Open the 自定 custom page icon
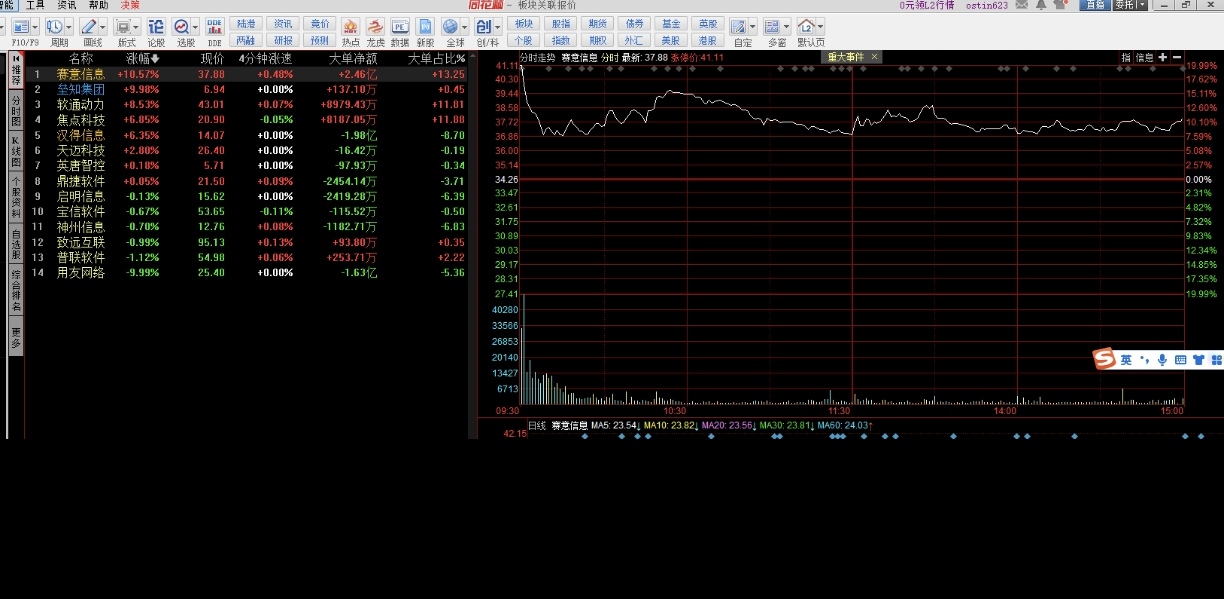 click(x=739, y=26)
